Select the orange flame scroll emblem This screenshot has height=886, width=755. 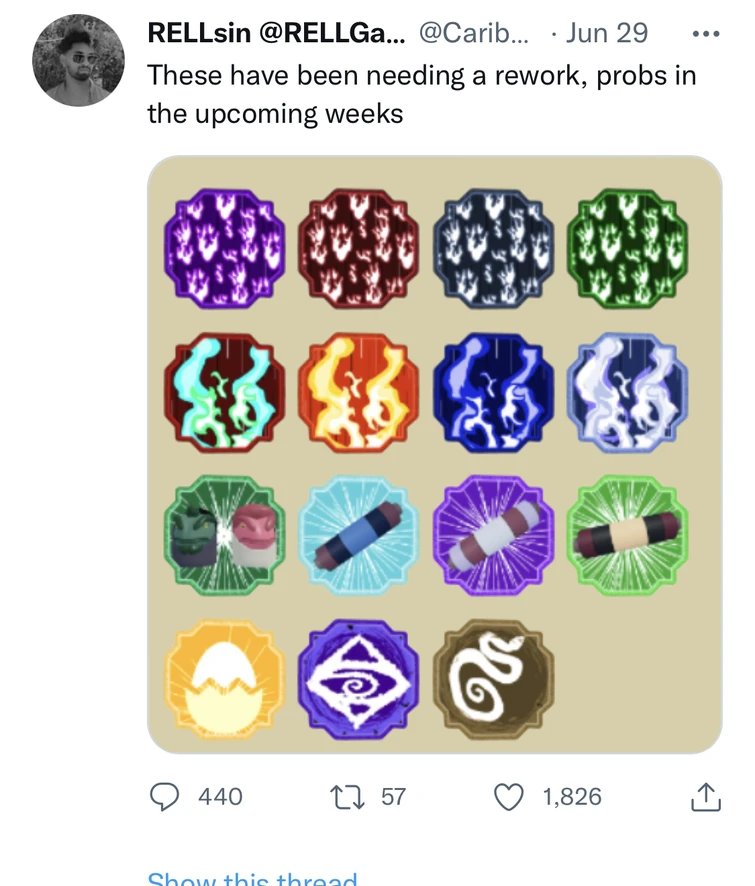coord(358,393)
